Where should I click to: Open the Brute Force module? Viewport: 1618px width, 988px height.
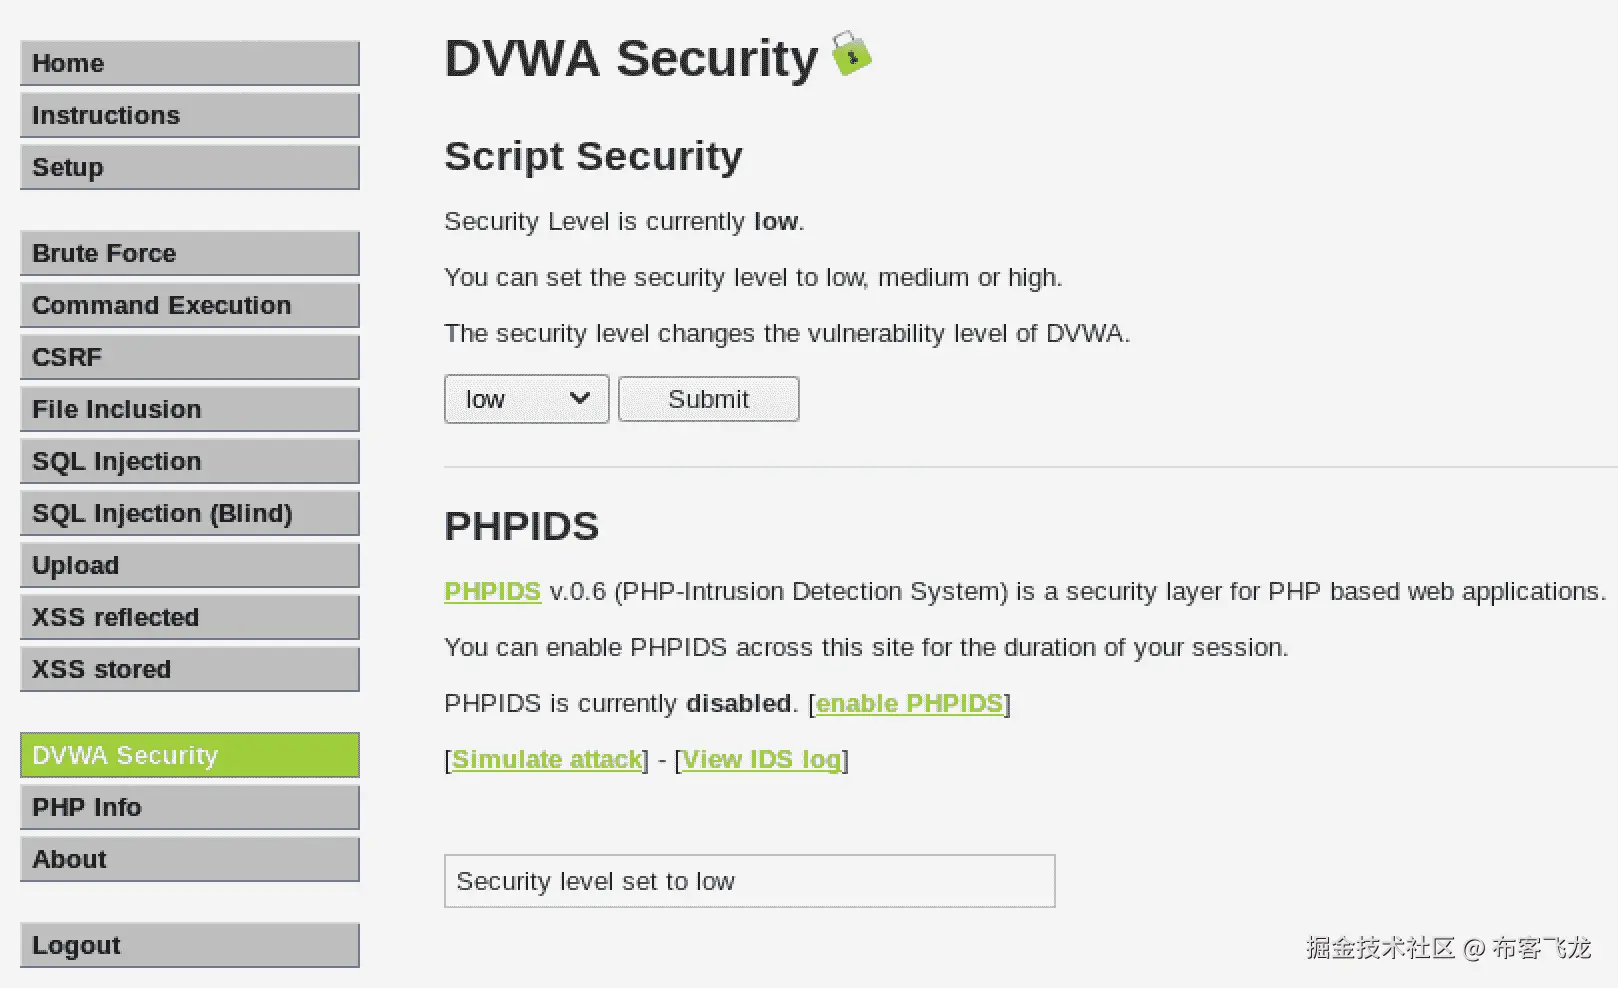189,253
